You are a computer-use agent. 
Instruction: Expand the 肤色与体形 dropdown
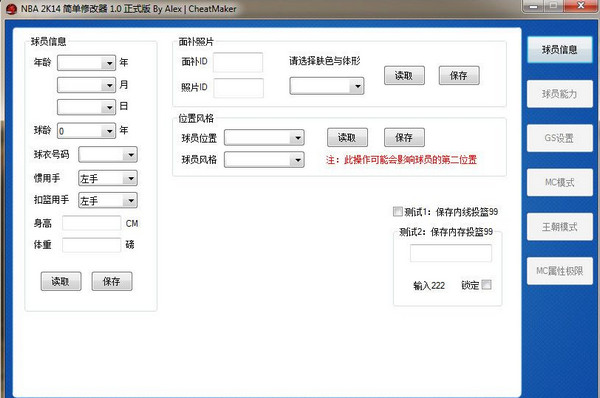(327, 86)
